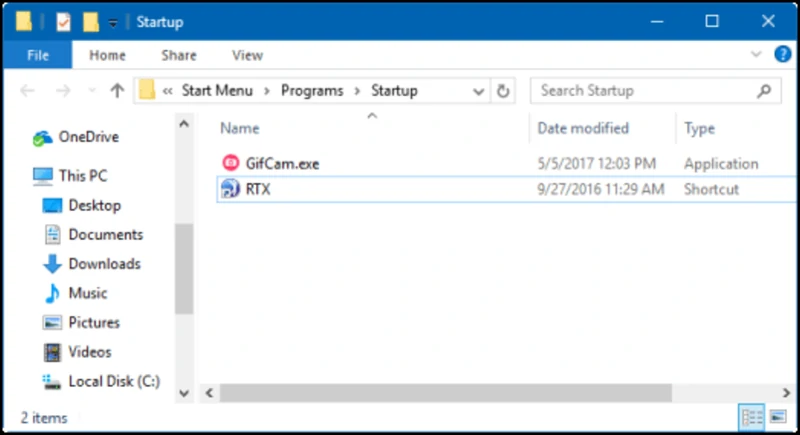Navigate to Programs in the breadcrumb
The image size is (800, 435).
[313, 91]
